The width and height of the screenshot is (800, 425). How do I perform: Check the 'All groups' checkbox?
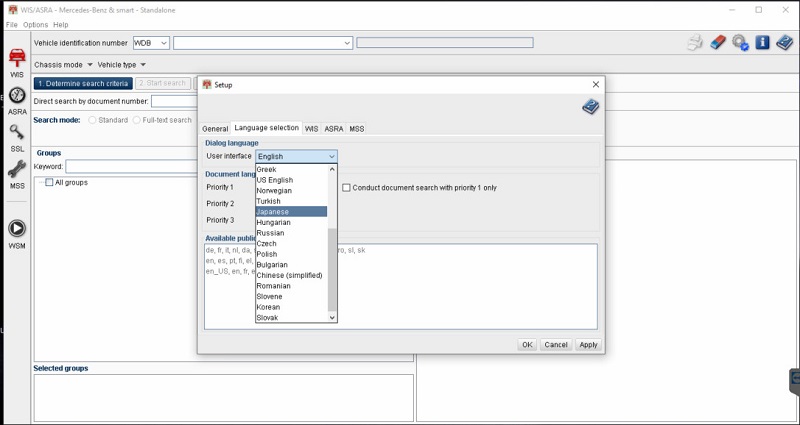coord(49,182)
